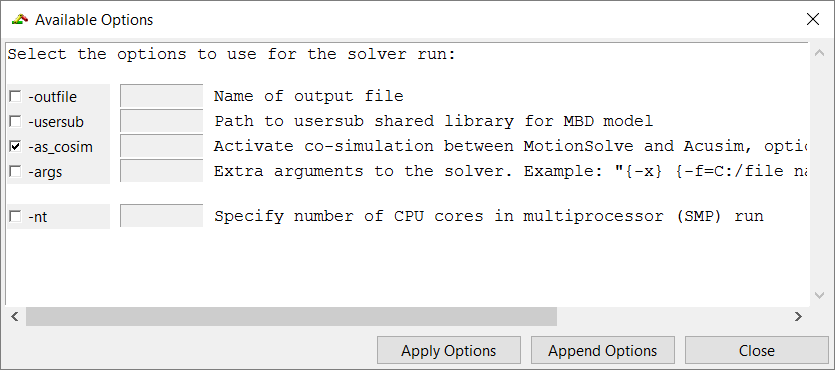
Task: Select the -args text field
Action: [x=161, y=171]
